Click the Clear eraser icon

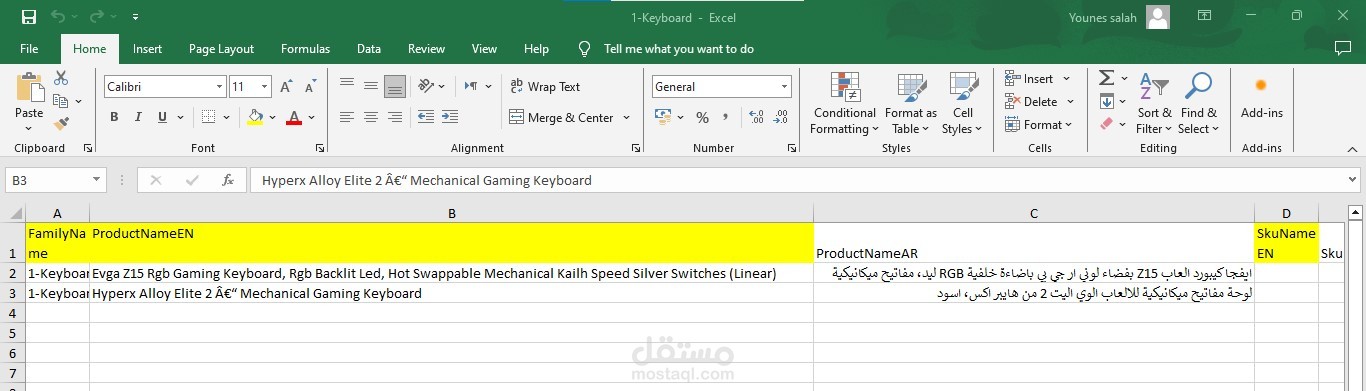click(x=1106, y=124)
